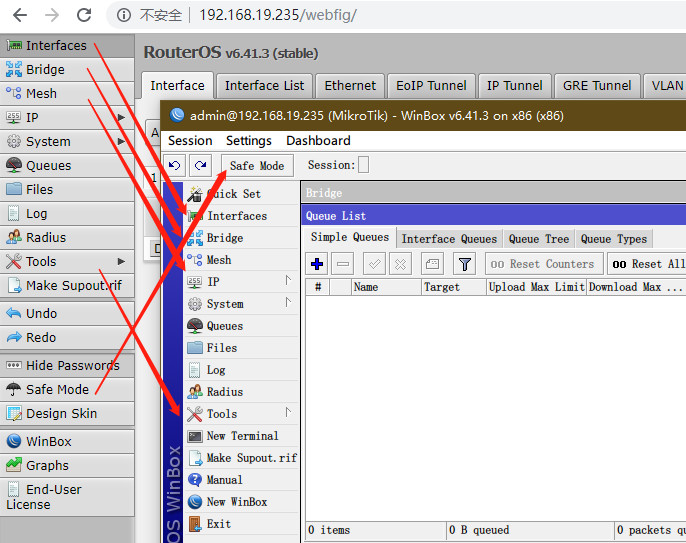Toggle Hide Passwords in webfig sidebar
The height and width of the screenshot is (543, 686).
click(67, 366)
